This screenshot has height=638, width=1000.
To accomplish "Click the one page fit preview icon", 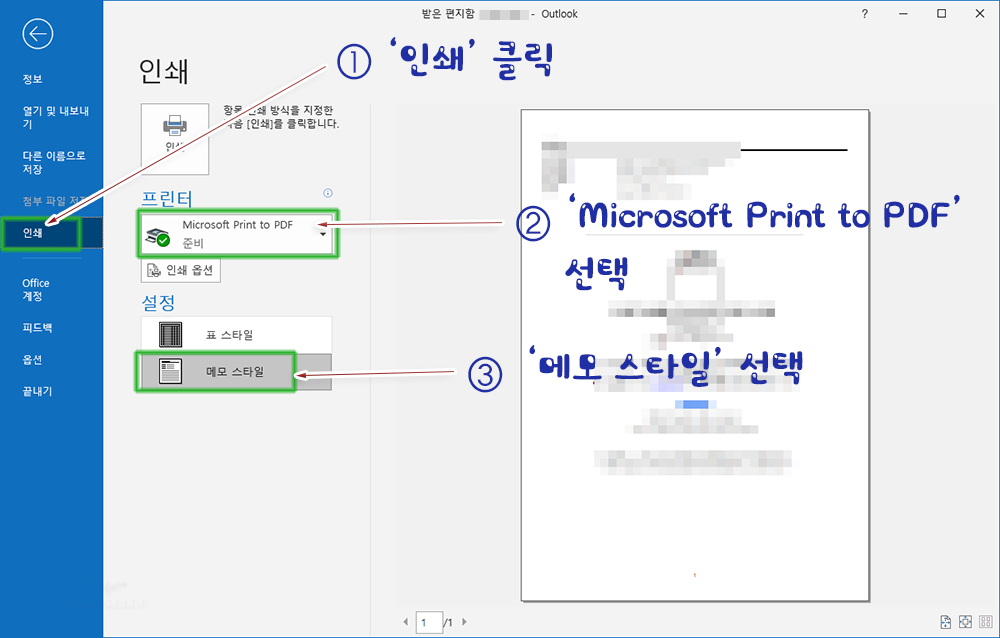I will click(966, 621).
